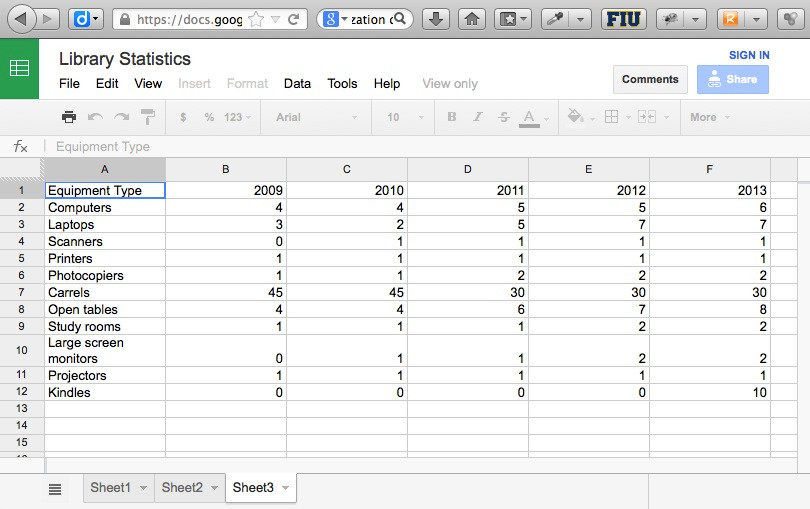Viewport: 810px width, 509px height.
Task: Go to browser home page icon
Action: point(472,20)
